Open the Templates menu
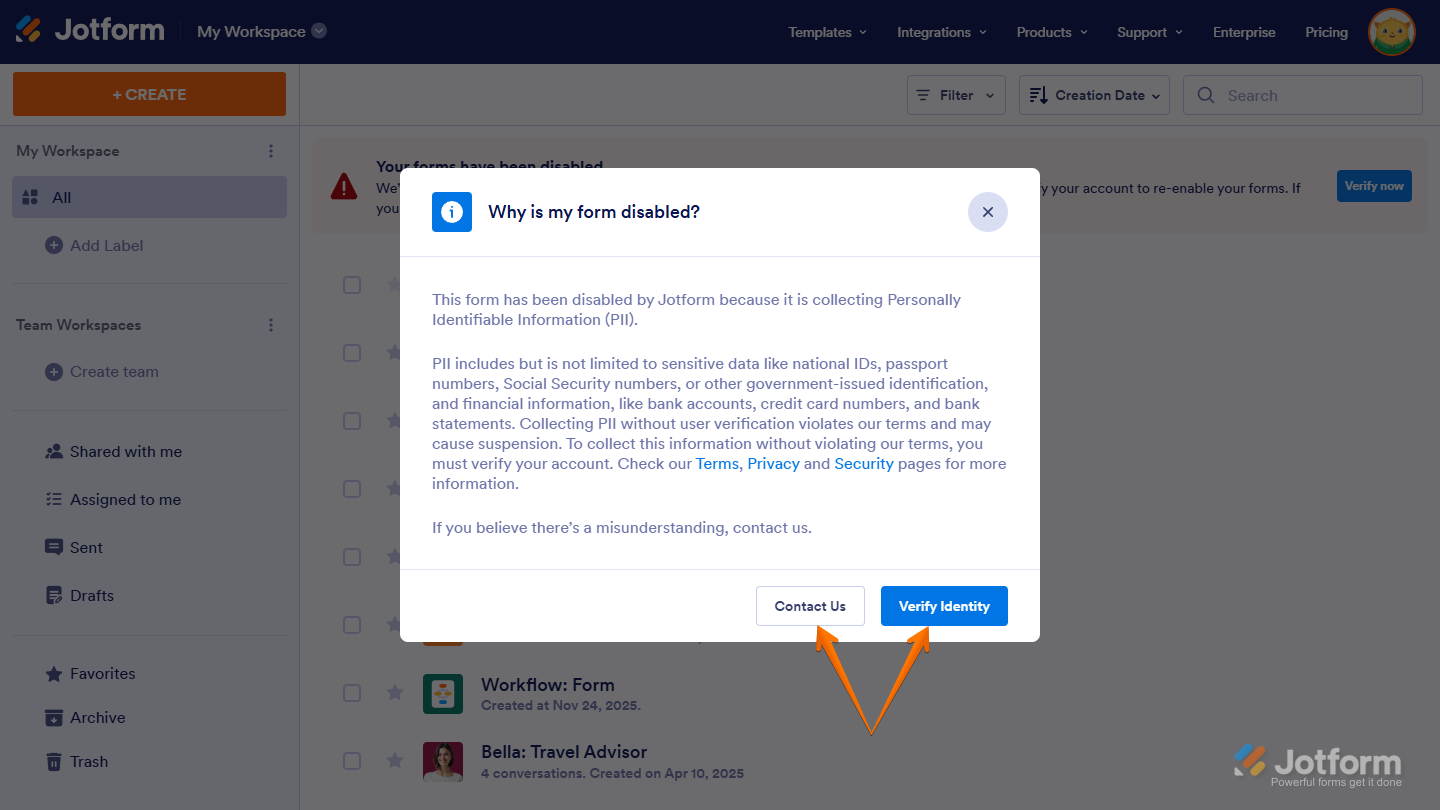The image size is (1440, 810). pyautogui.click(x=826, y=31)
